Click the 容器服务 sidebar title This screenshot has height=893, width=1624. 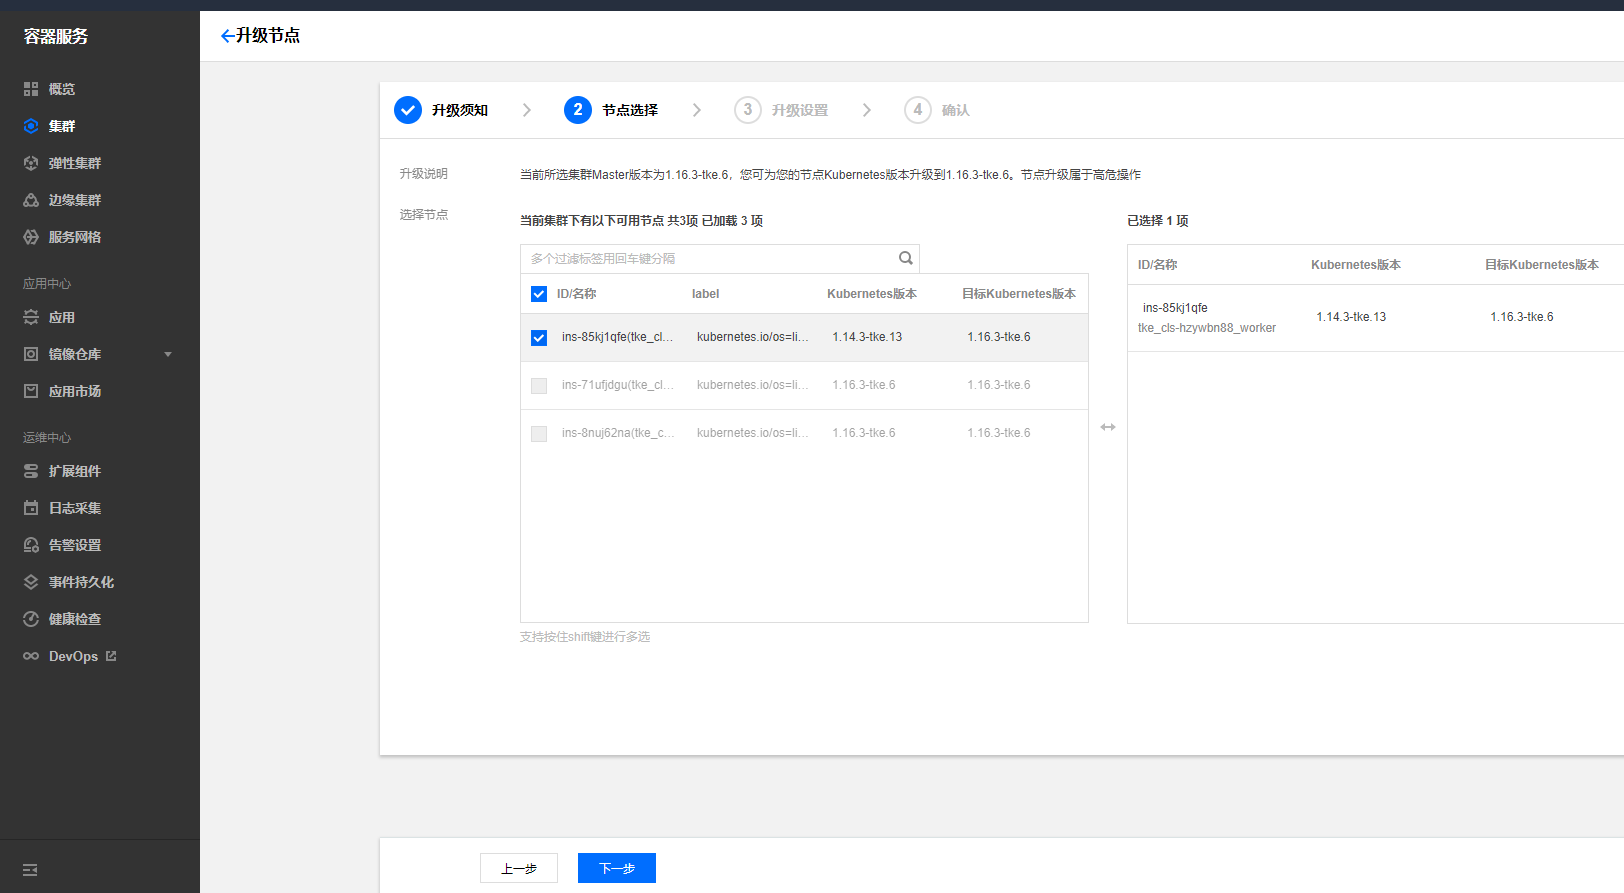56,36
